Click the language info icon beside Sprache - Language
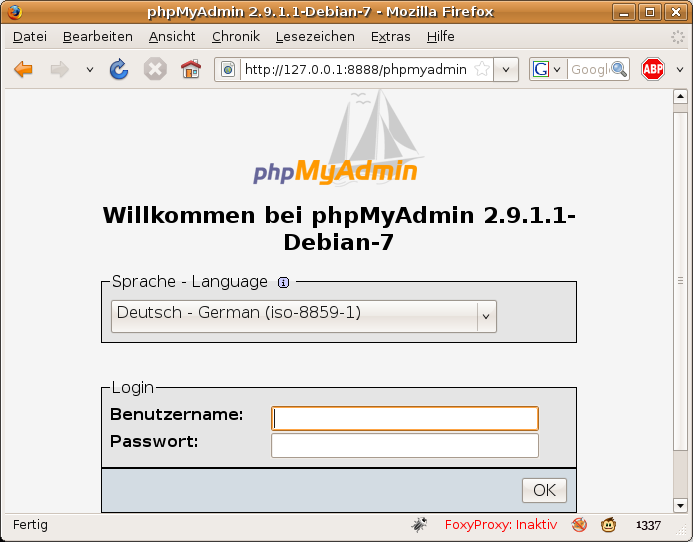Viewport: 693px width, 542px height. pos(283,282)
